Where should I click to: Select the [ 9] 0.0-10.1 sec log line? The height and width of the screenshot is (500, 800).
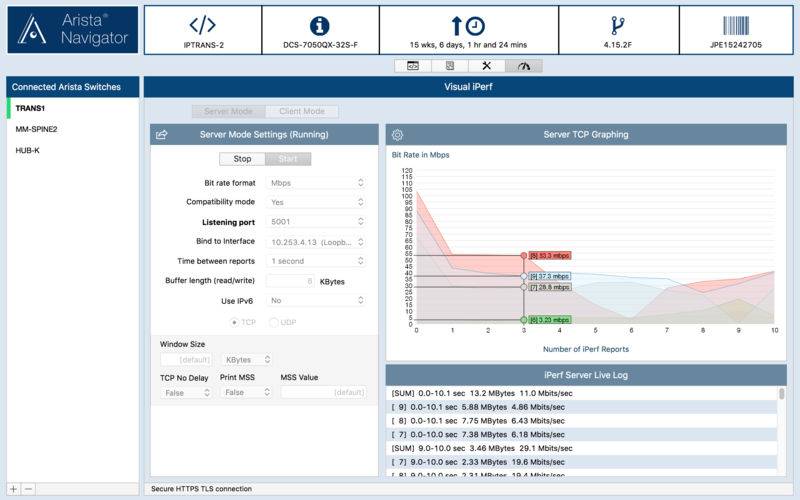(582, 407)
